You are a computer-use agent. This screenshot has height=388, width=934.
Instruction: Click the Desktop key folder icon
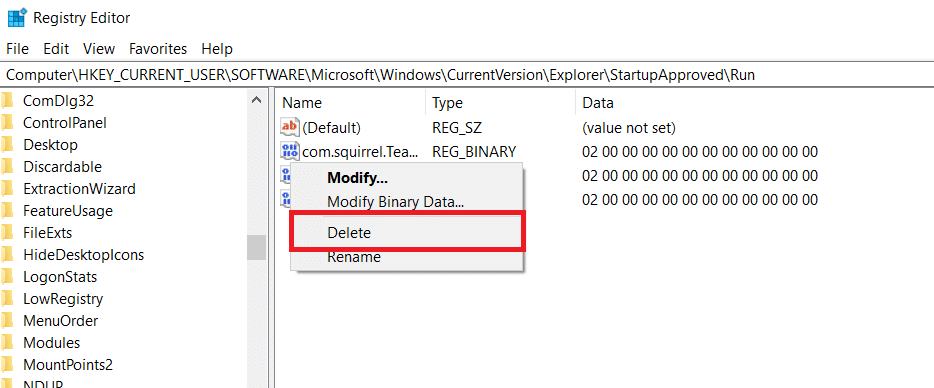pyautogui.click(x=7, y=145)
